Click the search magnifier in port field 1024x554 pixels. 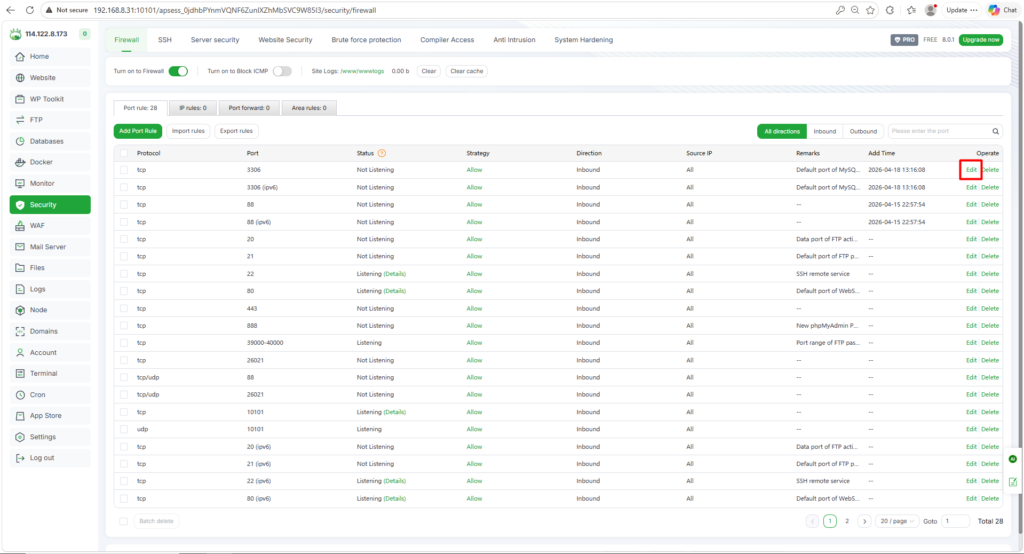coord(995,131)
